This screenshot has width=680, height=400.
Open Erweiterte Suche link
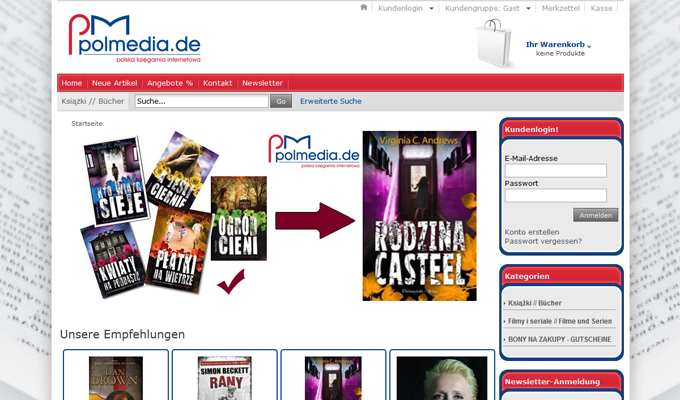coord(331,101)
